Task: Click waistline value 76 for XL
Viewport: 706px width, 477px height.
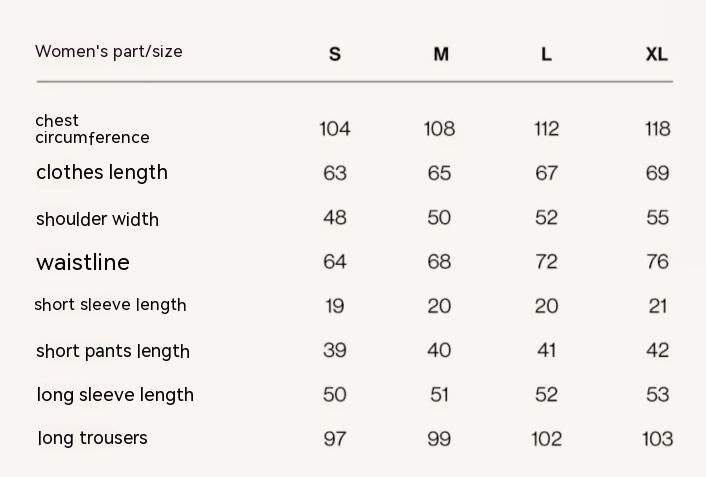Action: pyautogui.click(x=657, y=262)
